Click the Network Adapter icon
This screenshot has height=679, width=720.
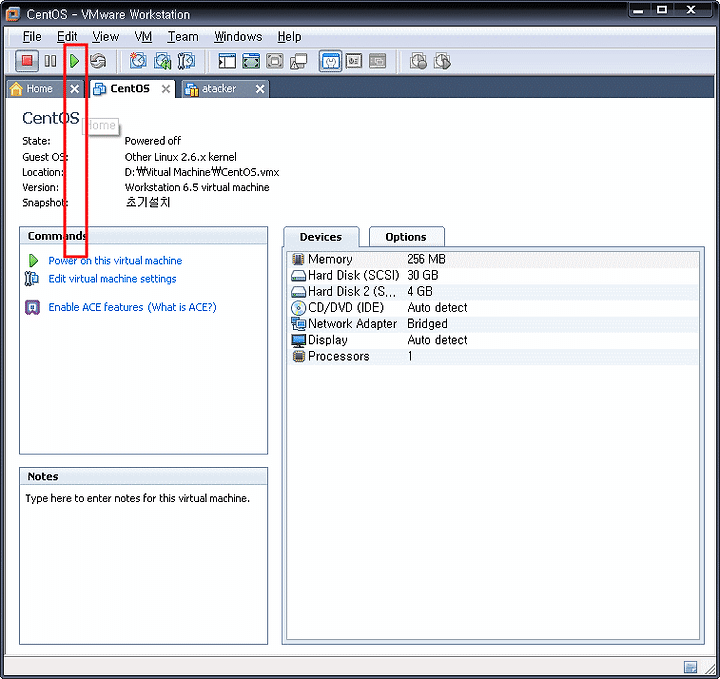pyautogui.click(x=298, y=324)
